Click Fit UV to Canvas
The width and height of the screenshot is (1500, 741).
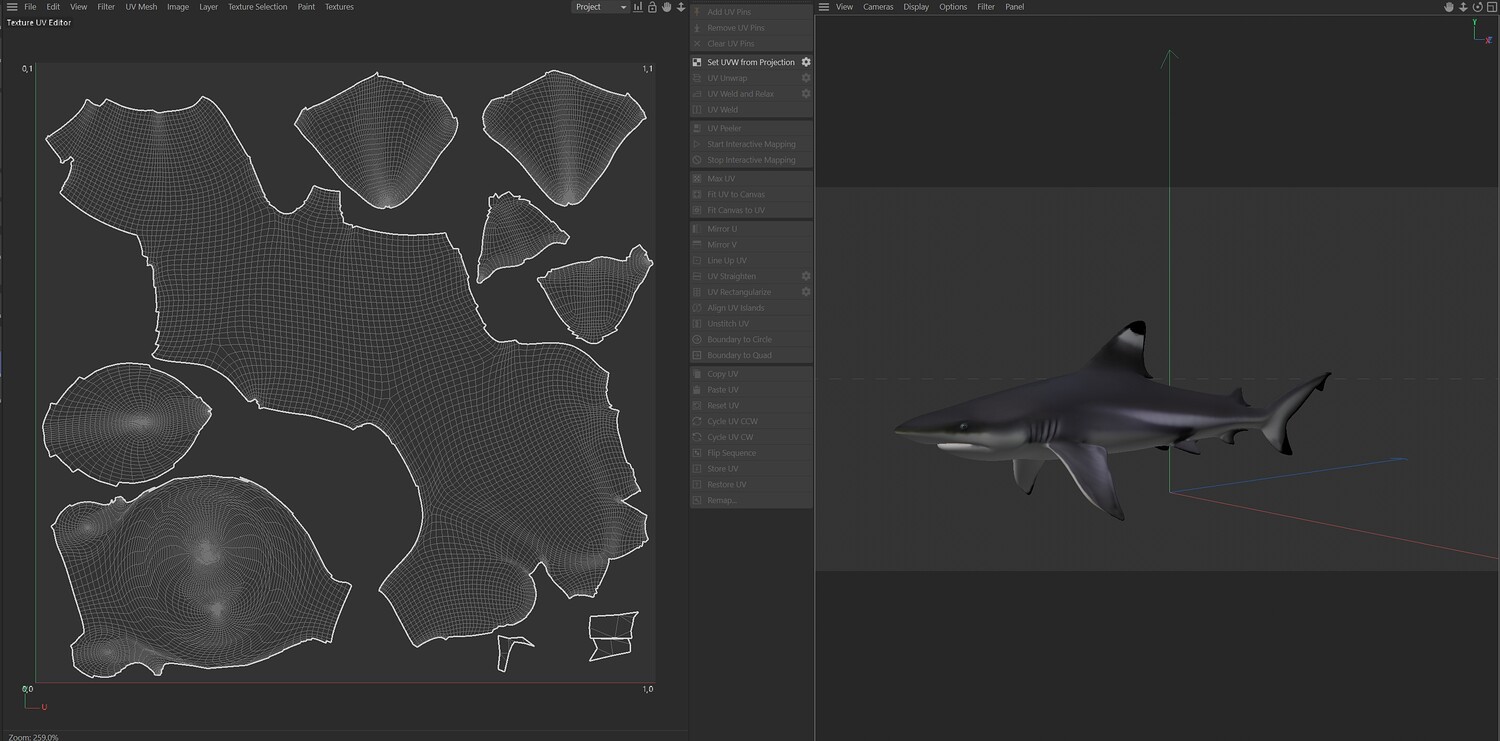751,195
